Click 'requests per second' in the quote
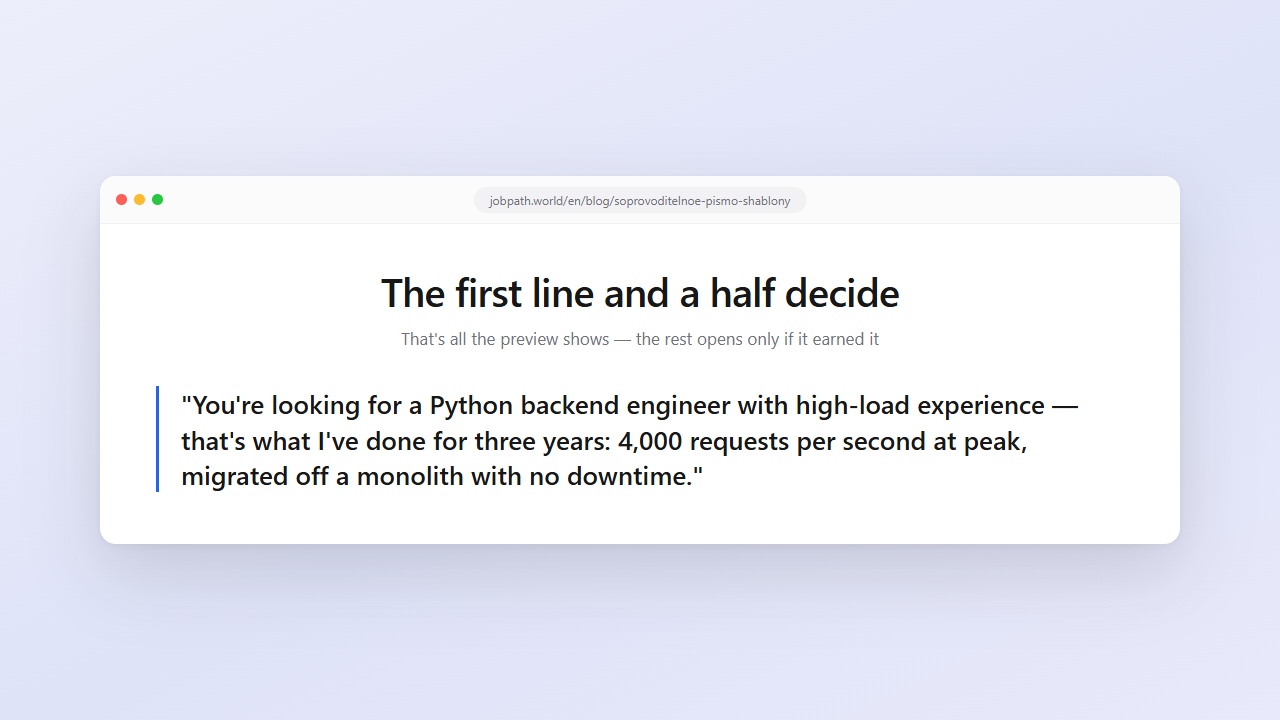 coord(808,441)
